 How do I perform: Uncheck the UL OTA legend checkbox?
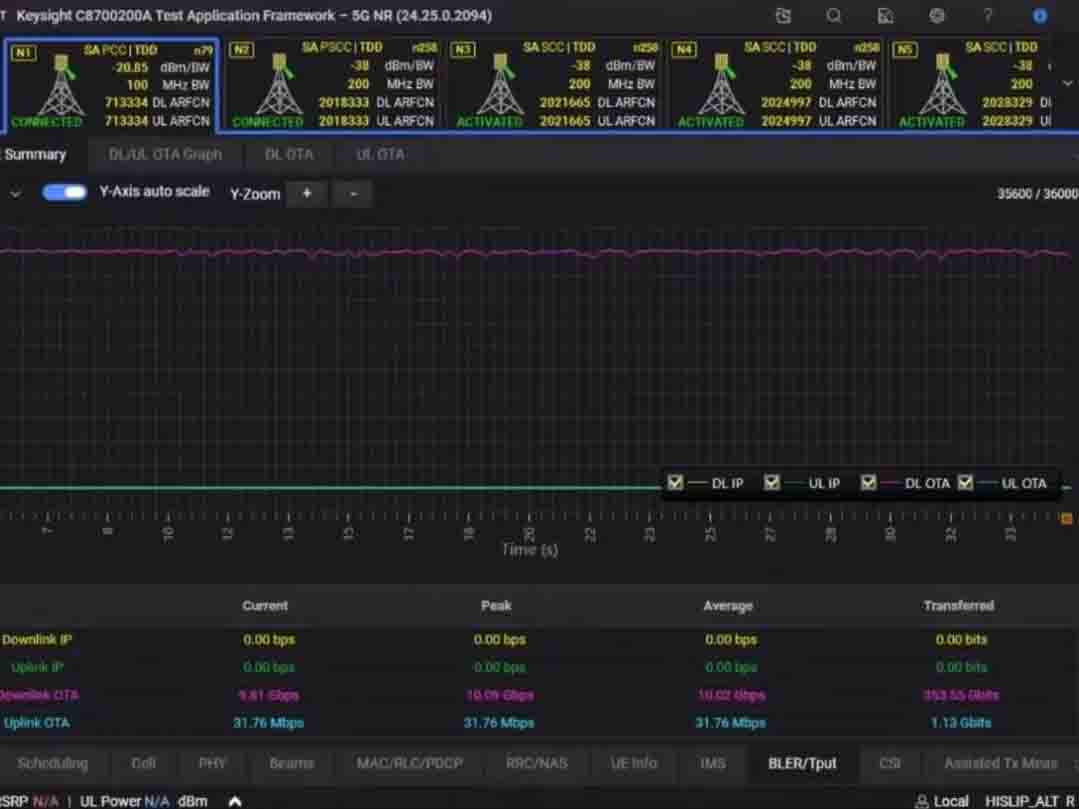click(965, 483)
